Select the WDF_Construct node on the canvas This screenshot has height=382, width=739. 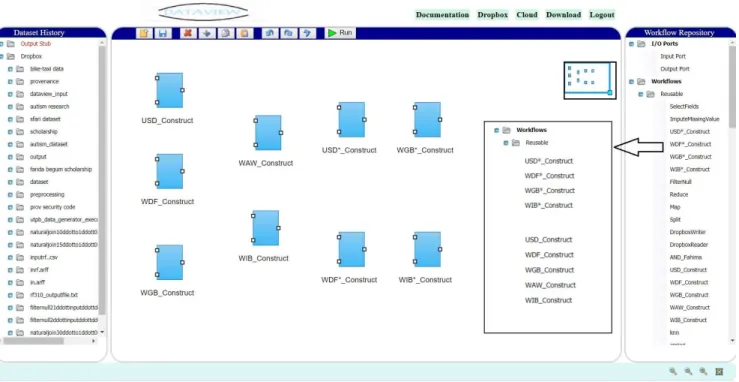click(x=170, y=171)
